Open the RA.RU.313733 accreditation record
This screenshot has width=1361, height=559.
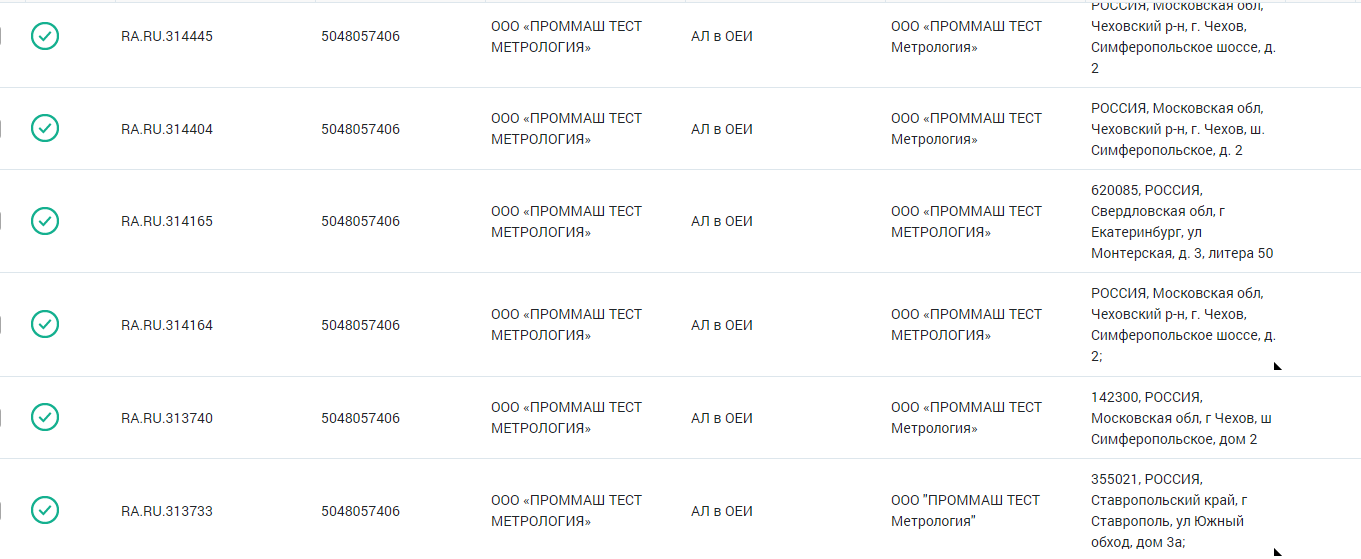[x=167, y=511]
